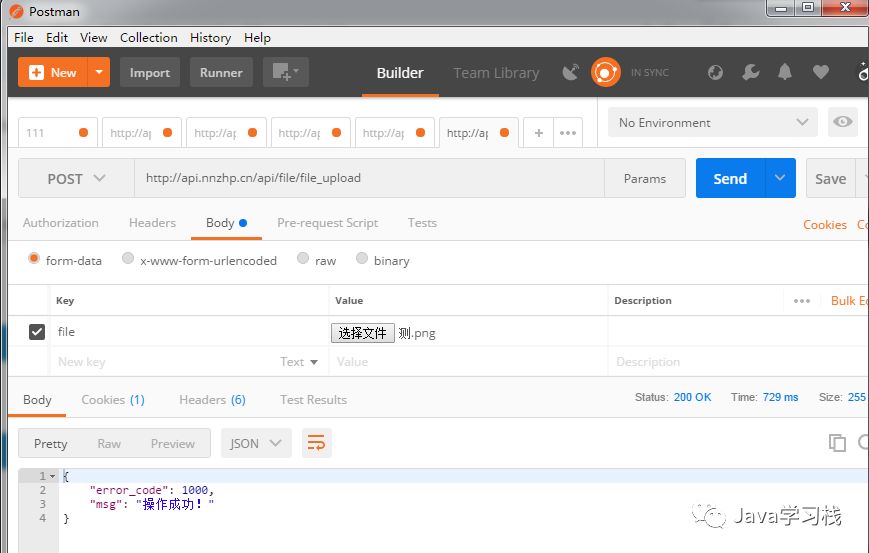Open the Runner
869x553 pixels.
(221, 73)
